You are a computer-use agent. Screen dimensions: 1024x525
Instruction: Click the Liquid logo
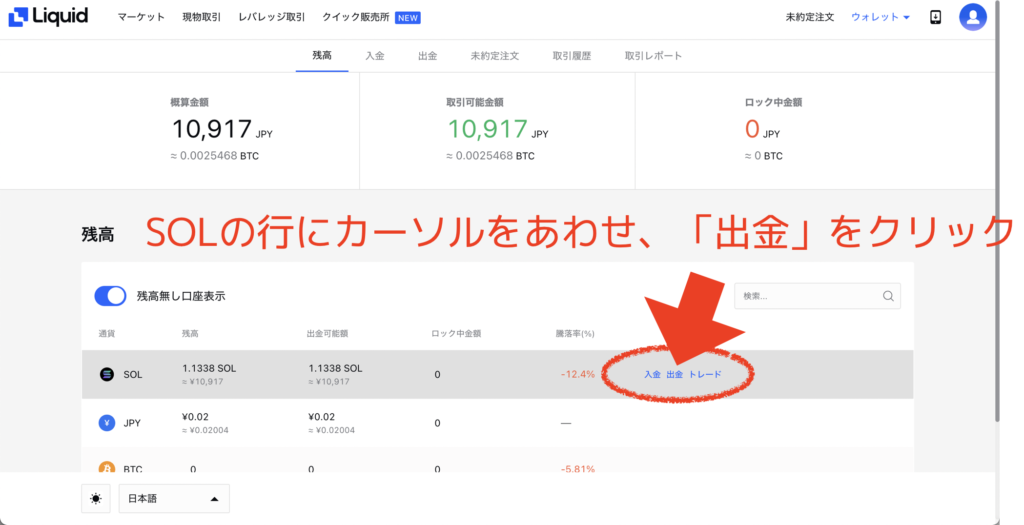[x=48, y=17]
